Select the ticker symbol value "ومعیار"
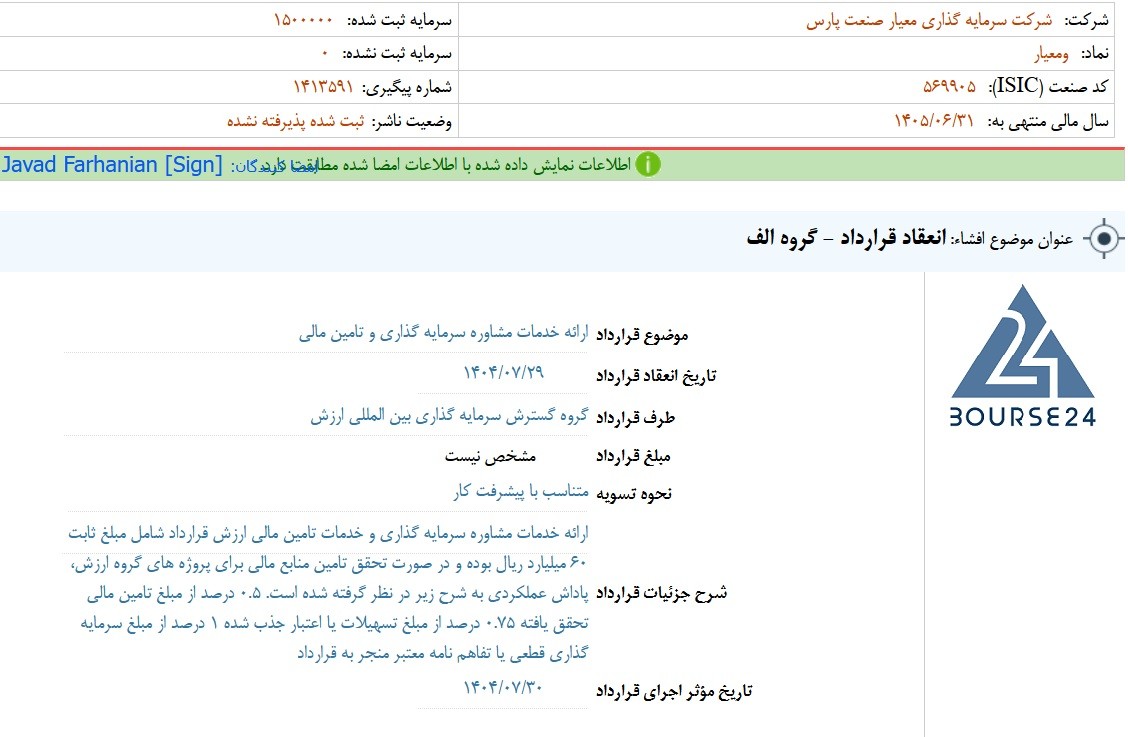Viewport: 1128px width, 737px height. click(x=1052, y=53)
